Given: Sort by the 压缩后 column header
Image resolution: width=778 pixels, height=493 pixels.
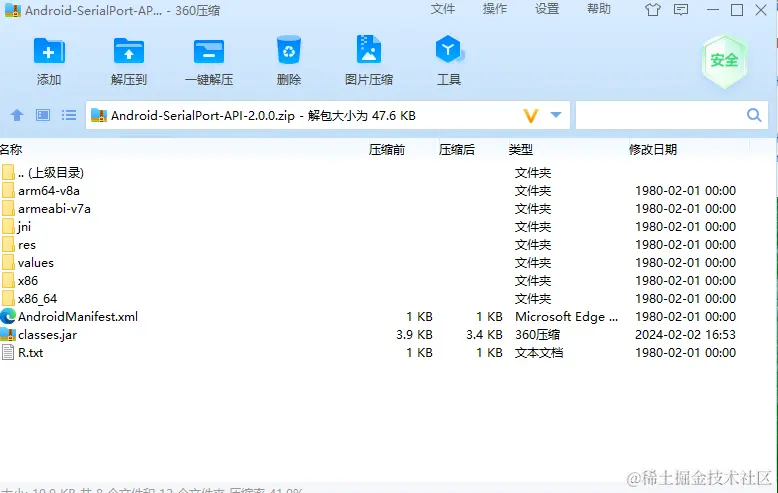Looking at the screenshot, I should 456,149.
